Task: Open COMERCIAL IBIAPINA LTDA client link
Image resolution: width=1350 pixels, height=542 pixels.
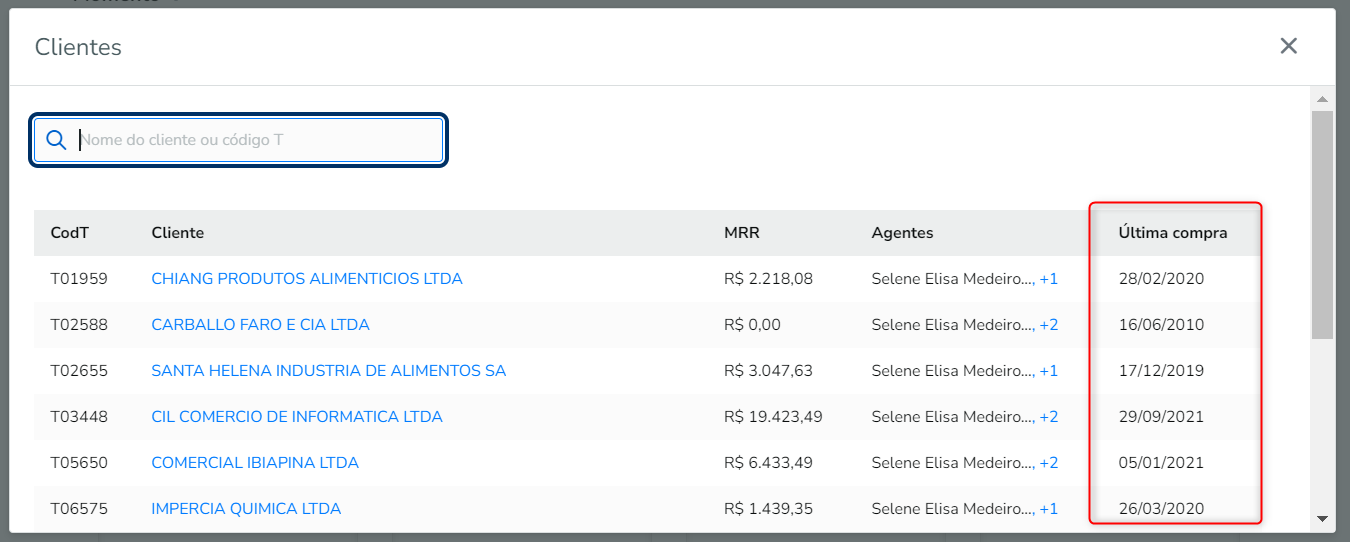Action: (x=255, y=463)
